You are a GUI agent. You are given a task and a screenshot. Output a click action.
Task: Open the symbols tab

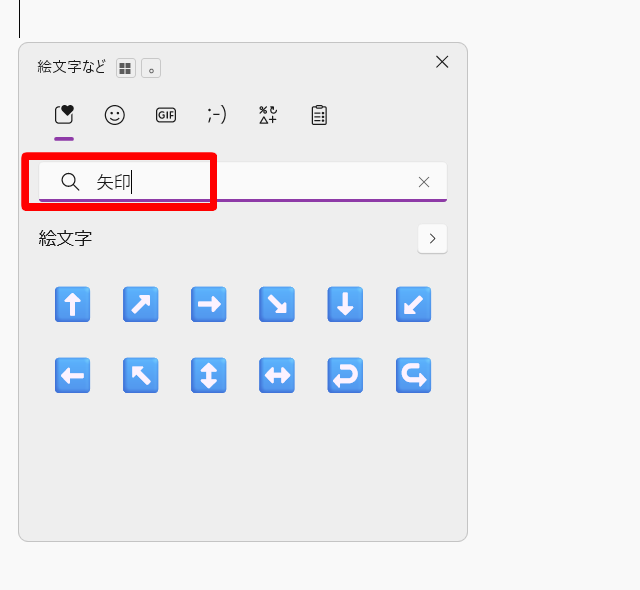pos(268,115)
